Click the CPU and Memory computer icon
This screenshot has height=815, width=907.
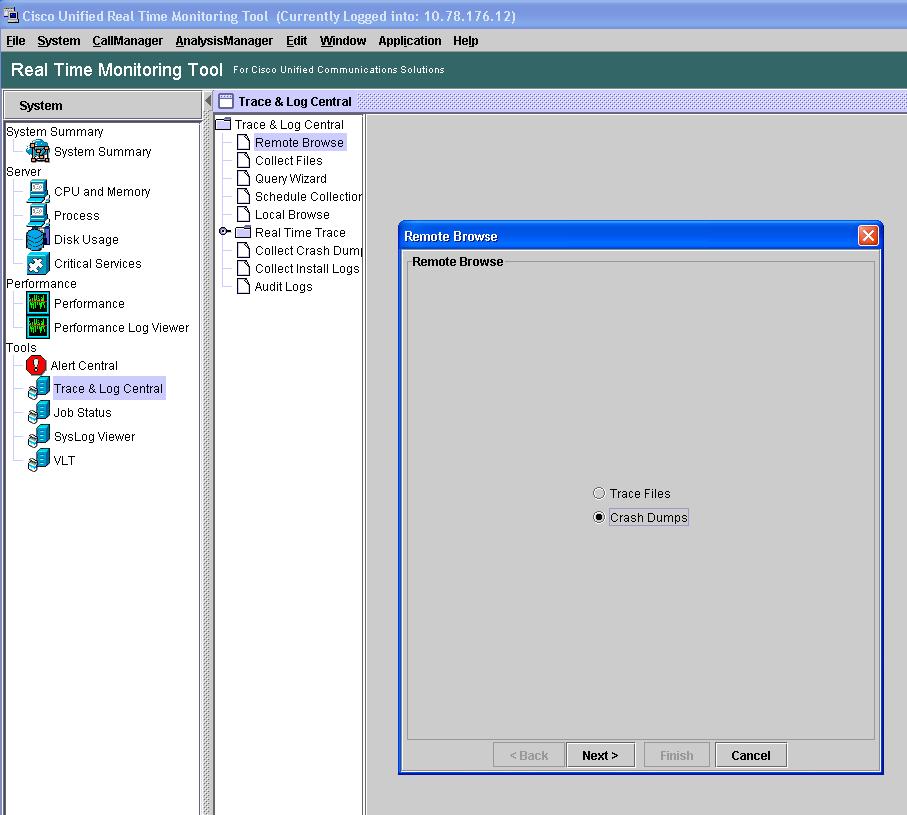38,191
